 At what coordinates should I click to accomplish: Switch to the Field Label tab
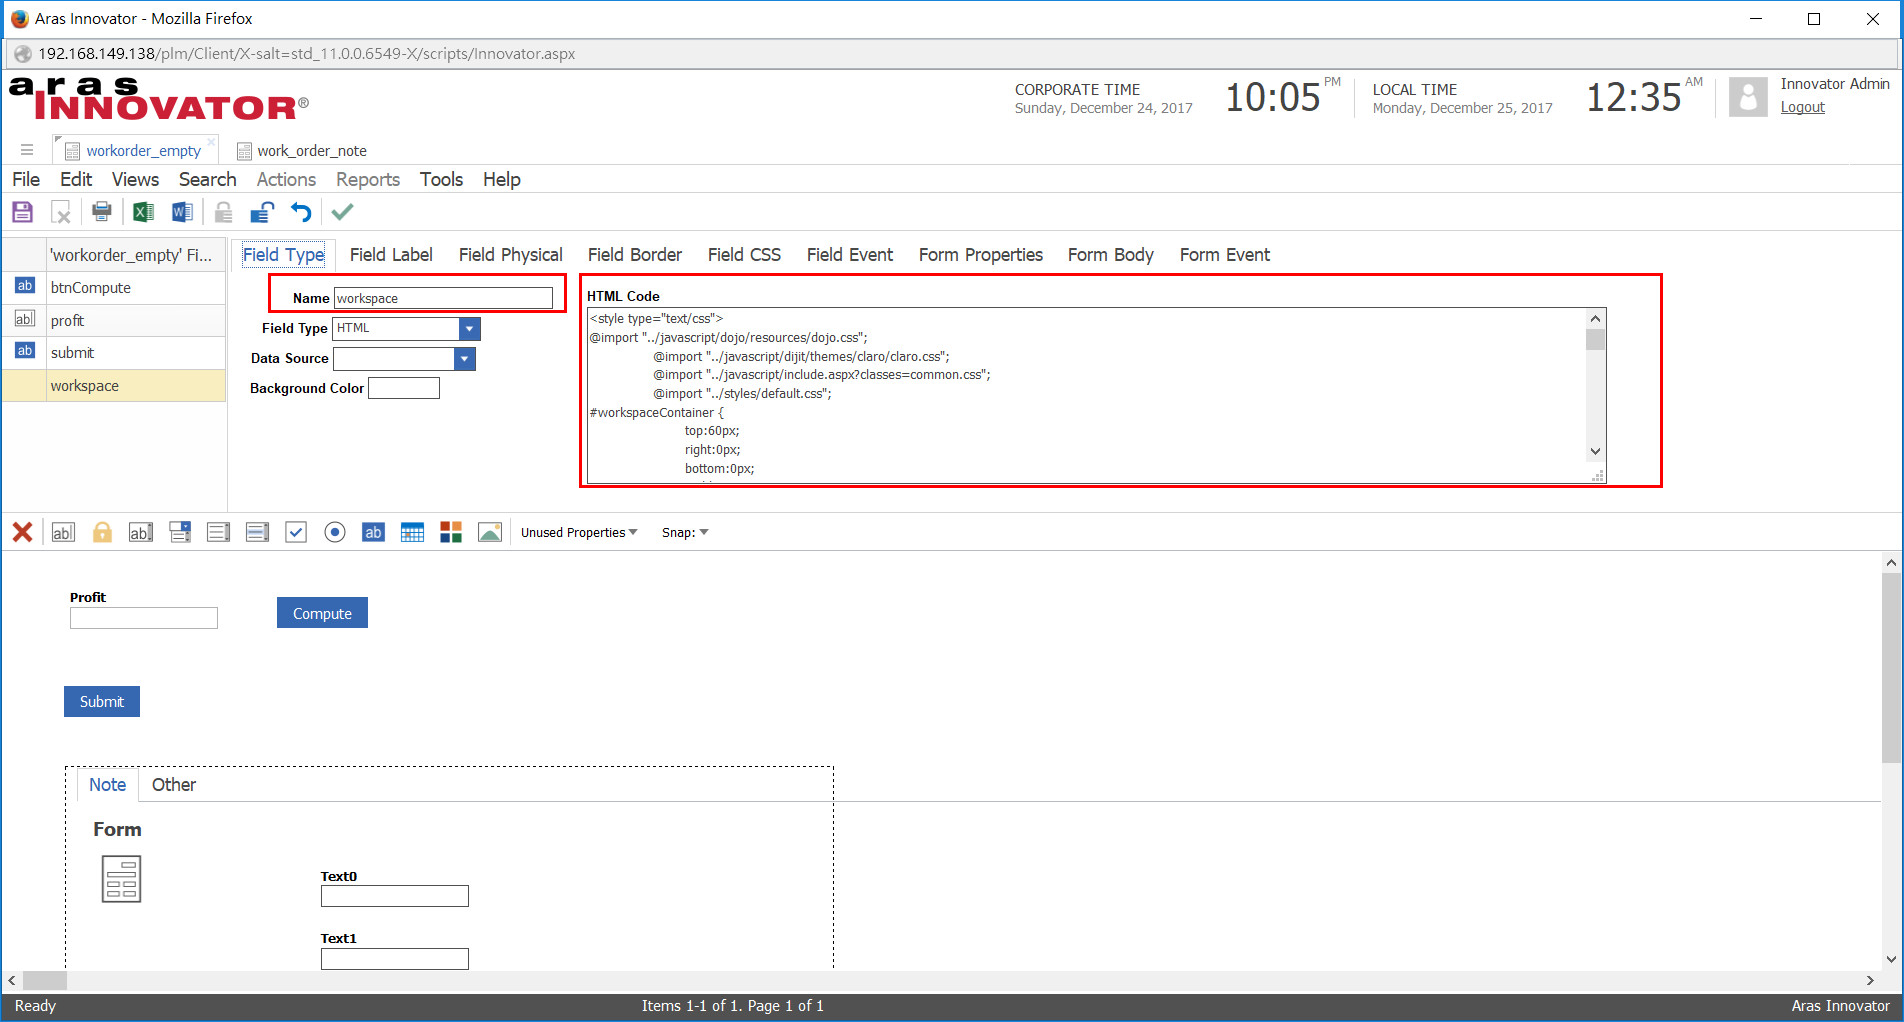point(391,255)
